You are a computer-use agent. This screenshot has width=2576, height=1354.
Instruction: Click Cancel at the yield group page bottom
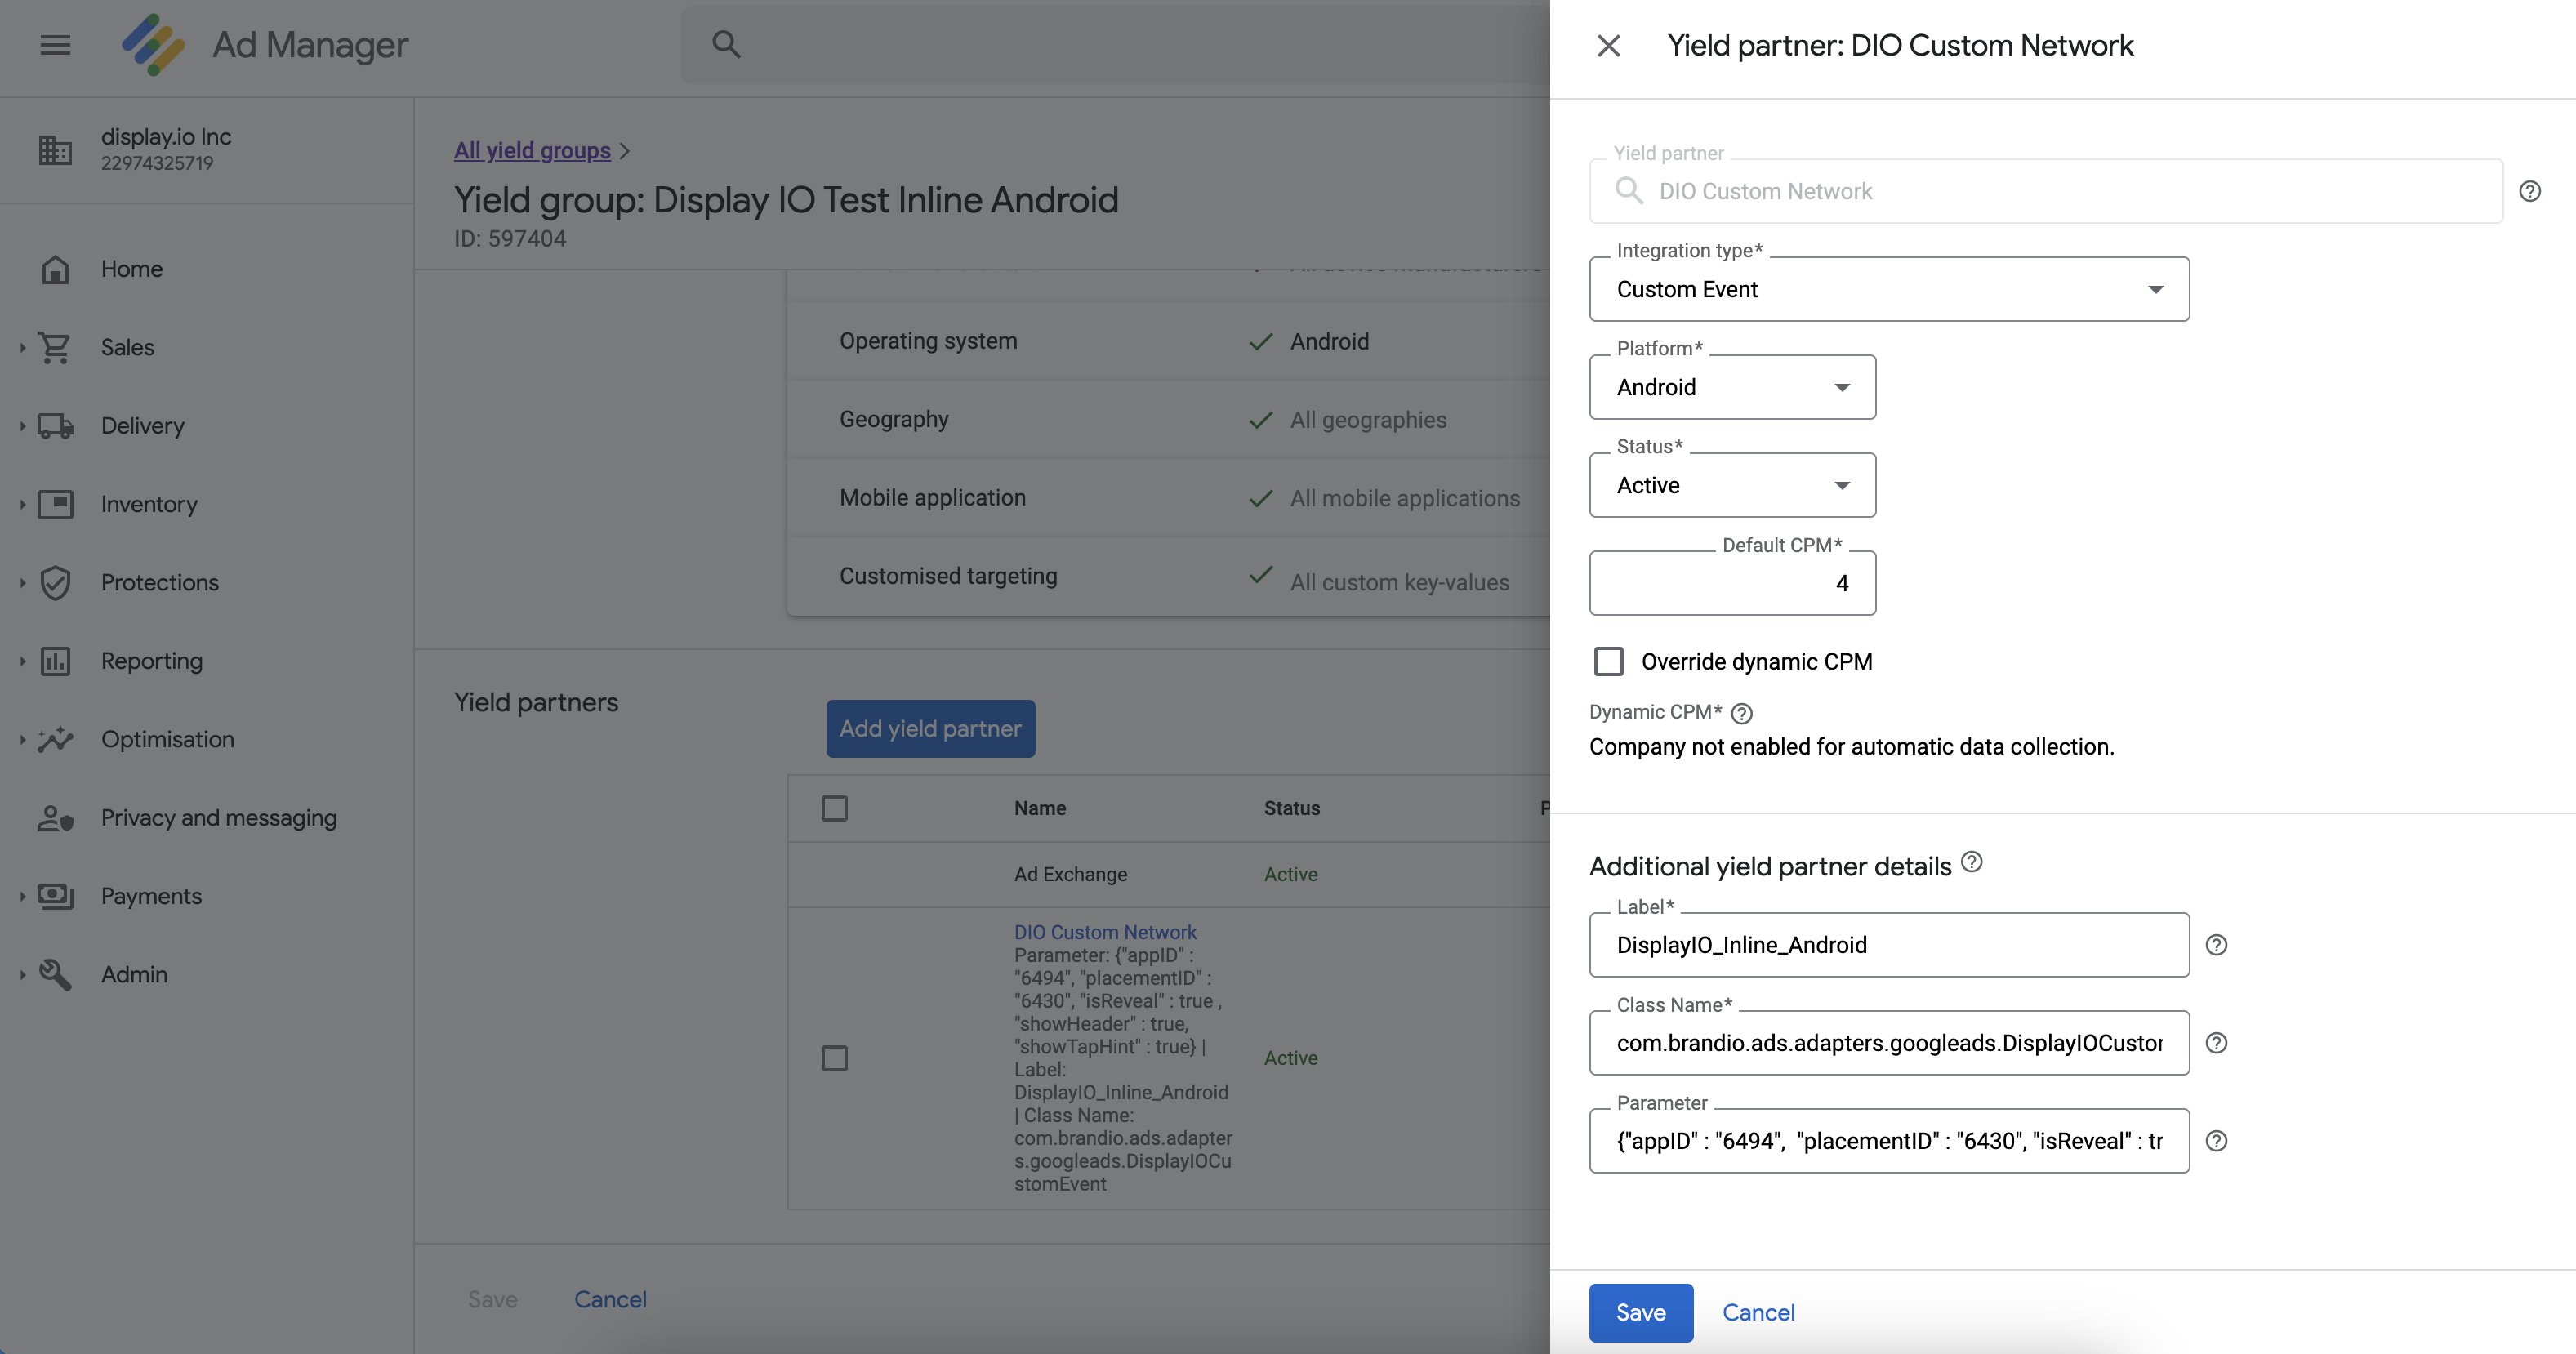(610, 1299)
